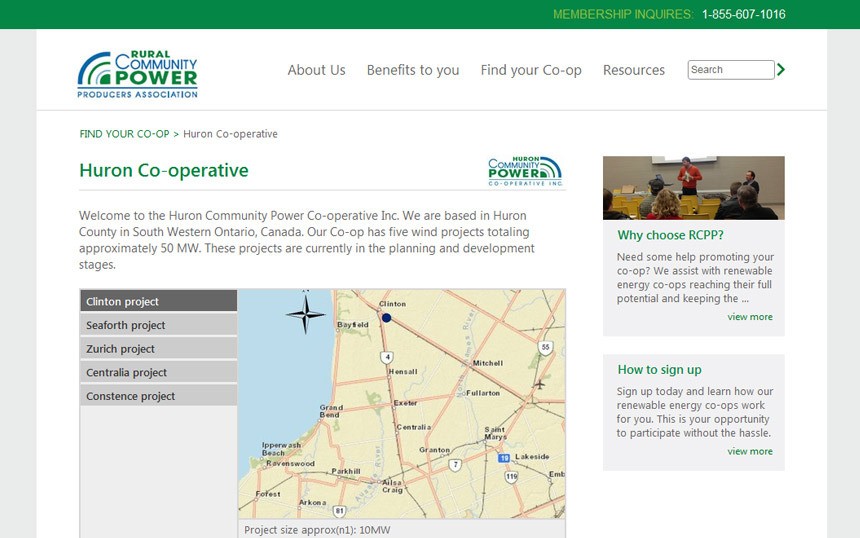Click the Bayfield label on map
The image size is (860, 538).
click(353, 325)
